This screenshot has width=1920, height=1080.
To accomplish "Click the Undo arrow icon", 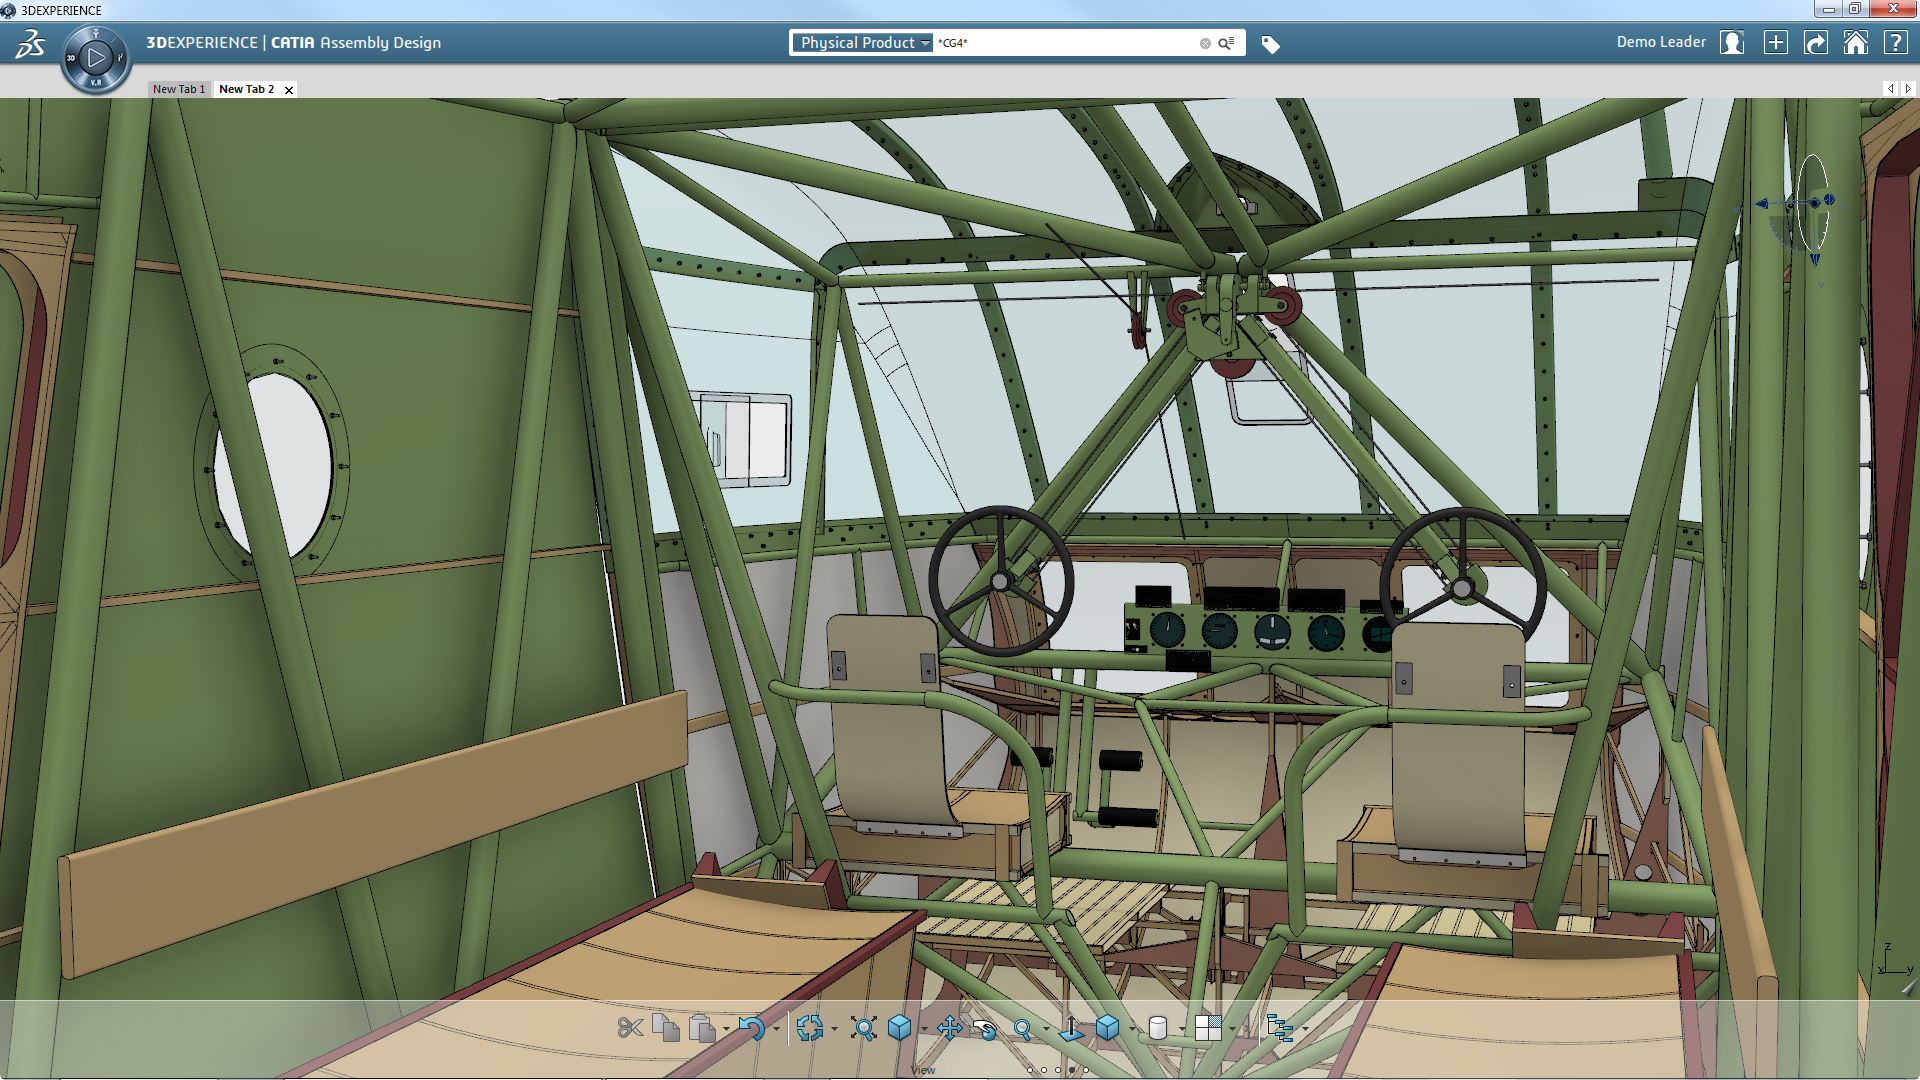I will (751, 1028).
